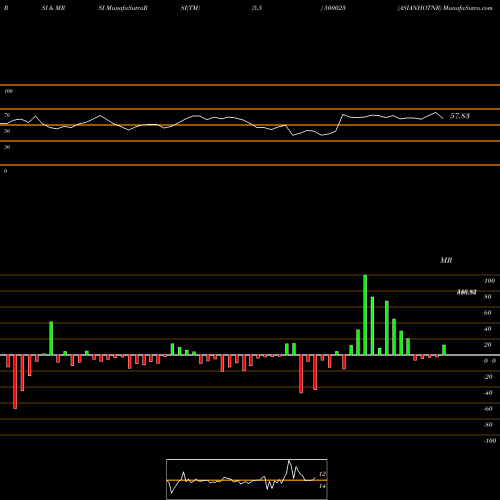
Task: Click the last green MR bar on the right
Action: coord(444,350)
